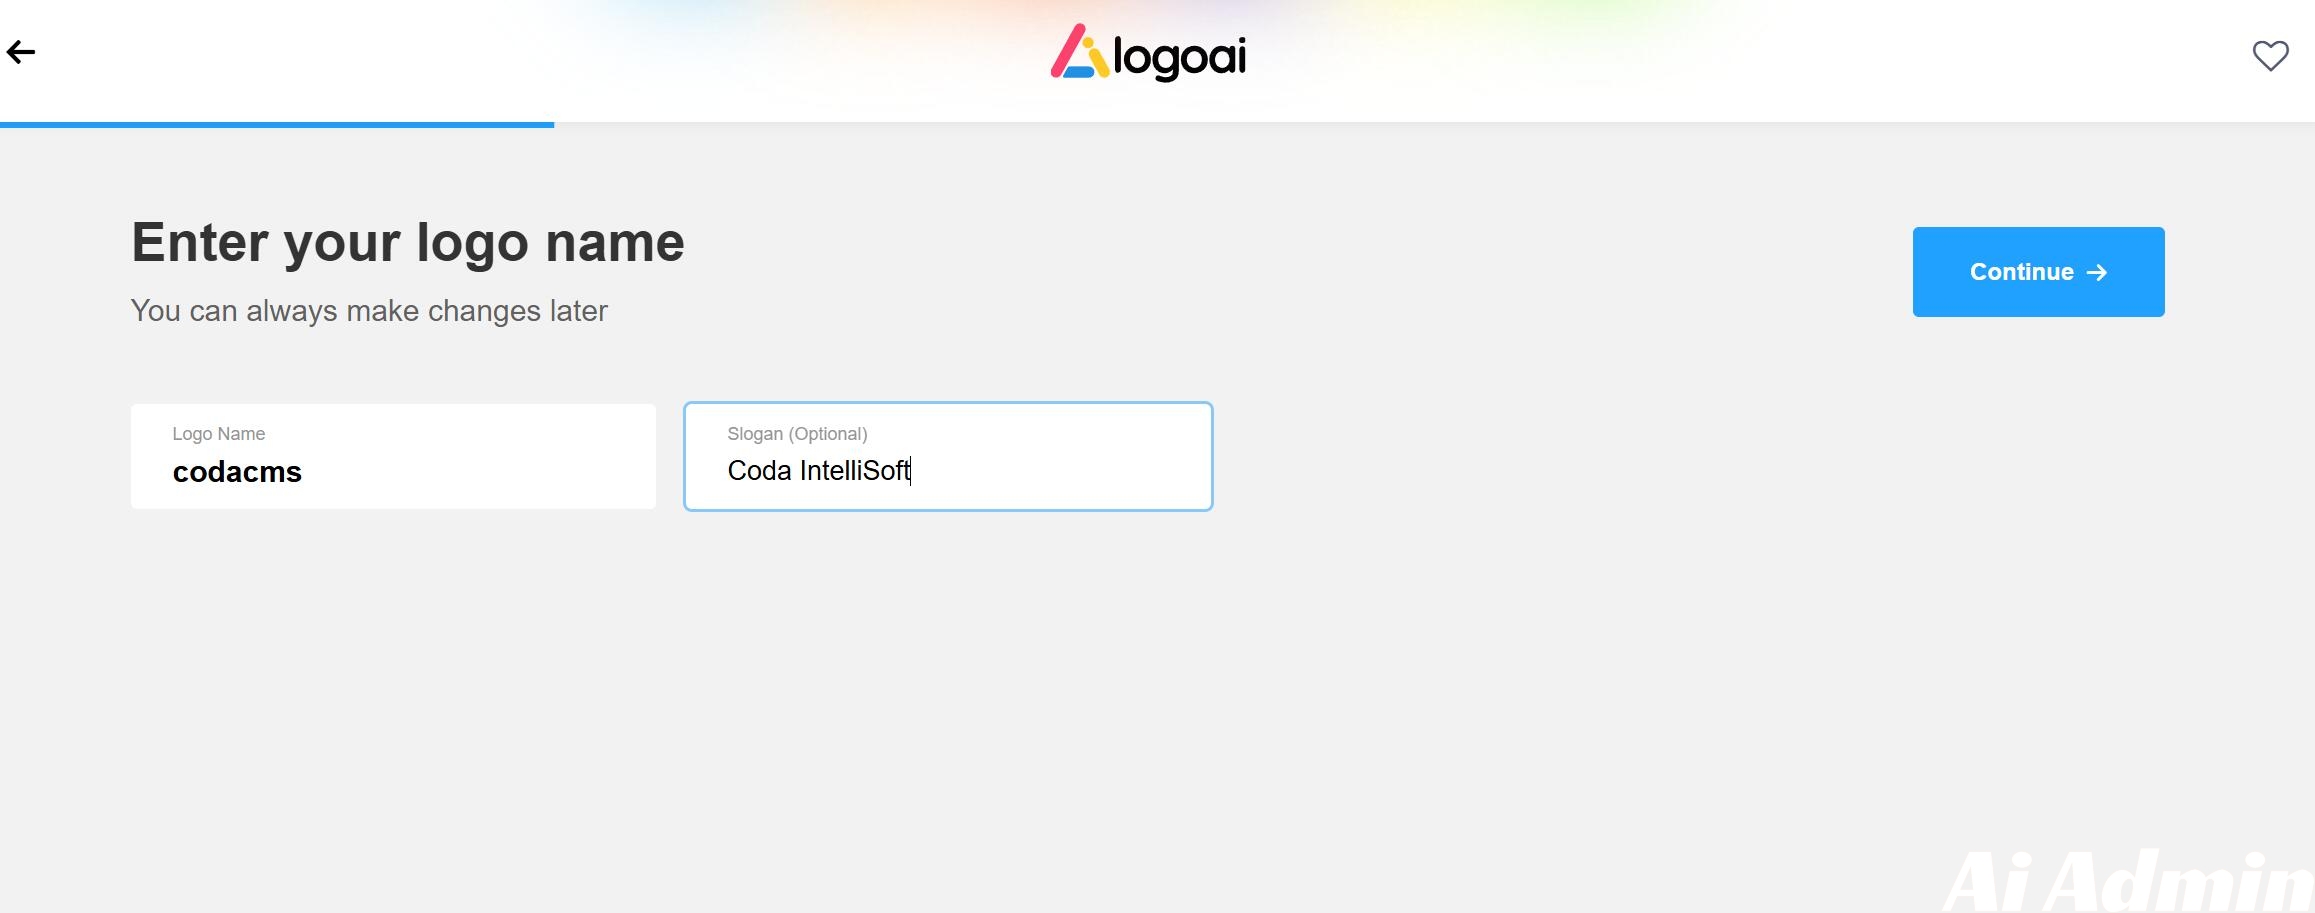The width and height of the screenshot is (2315, 913).
Task: Click the "Slogan (Optional)" field label
Action: click(x=797, y=434)
